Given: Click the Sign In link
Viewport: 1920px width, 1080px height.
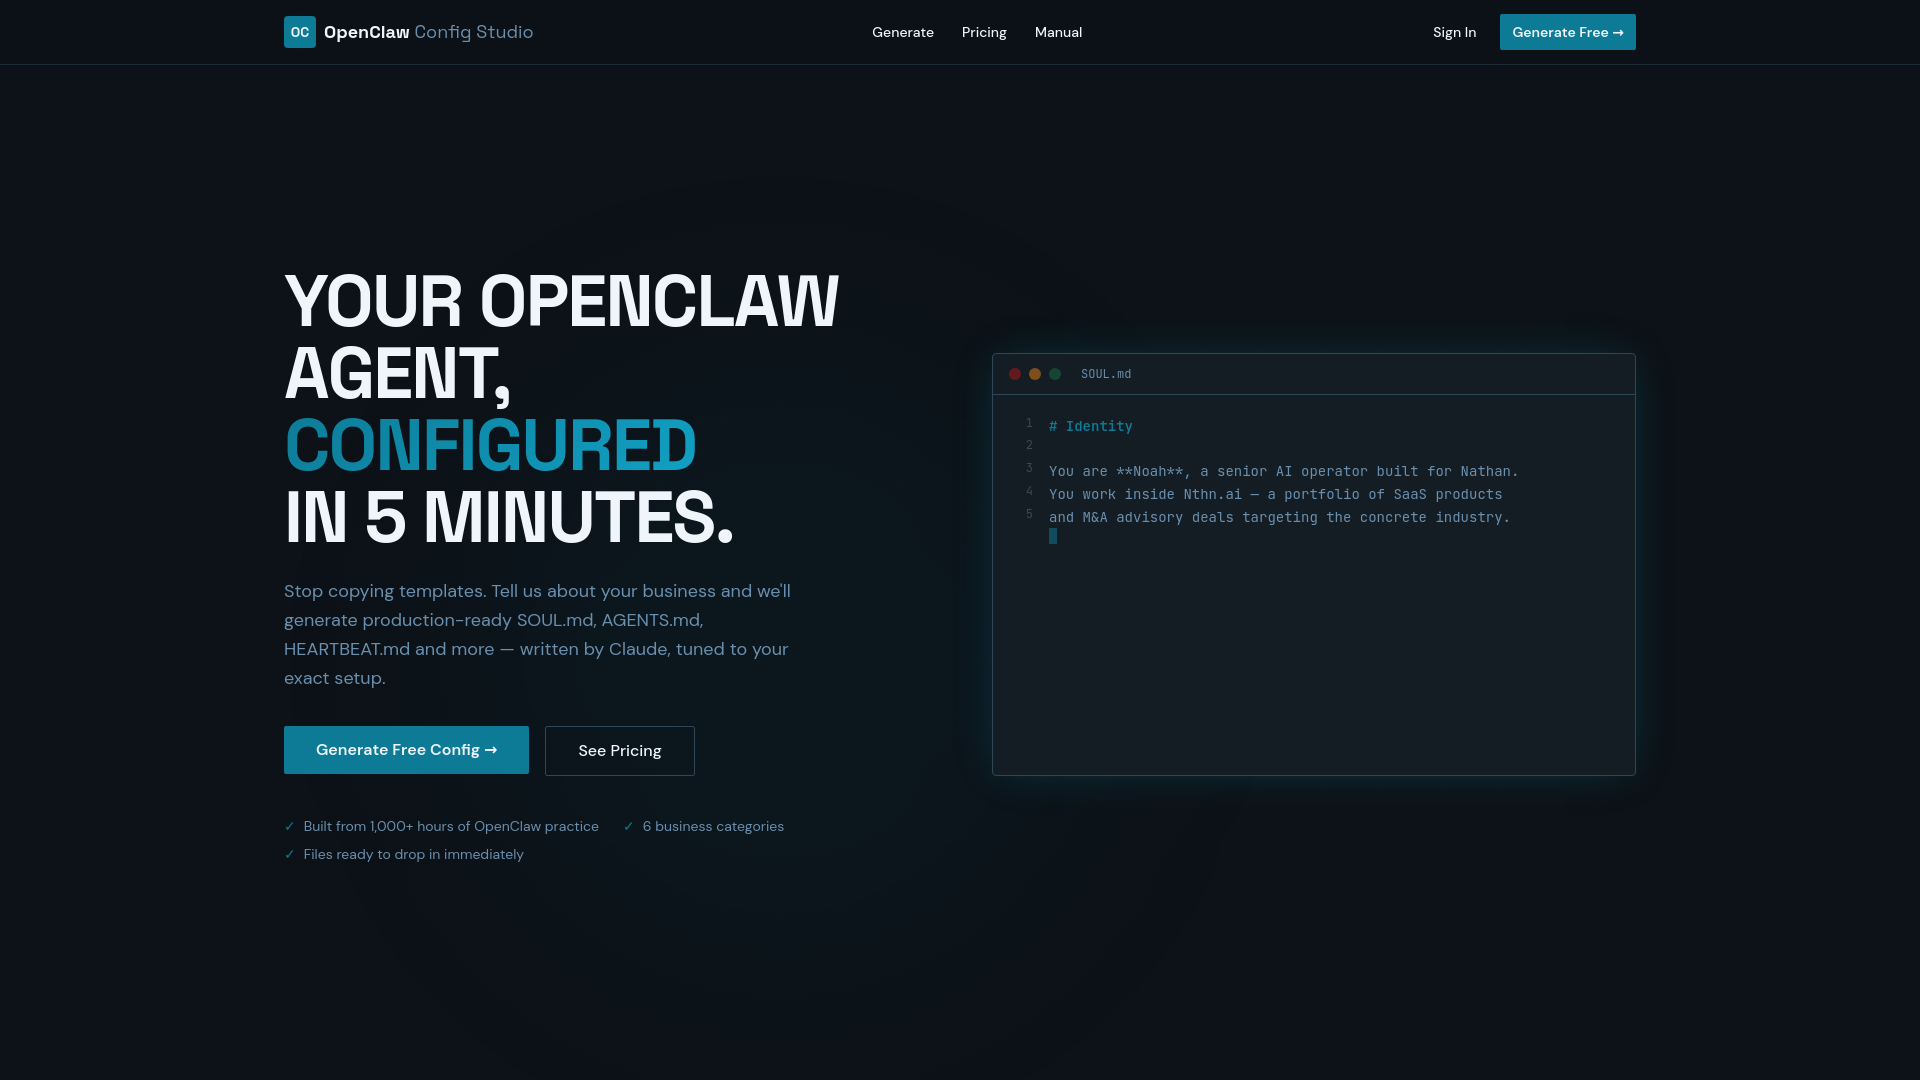Looking at the screenshot, I should (x=1454, y=32).
